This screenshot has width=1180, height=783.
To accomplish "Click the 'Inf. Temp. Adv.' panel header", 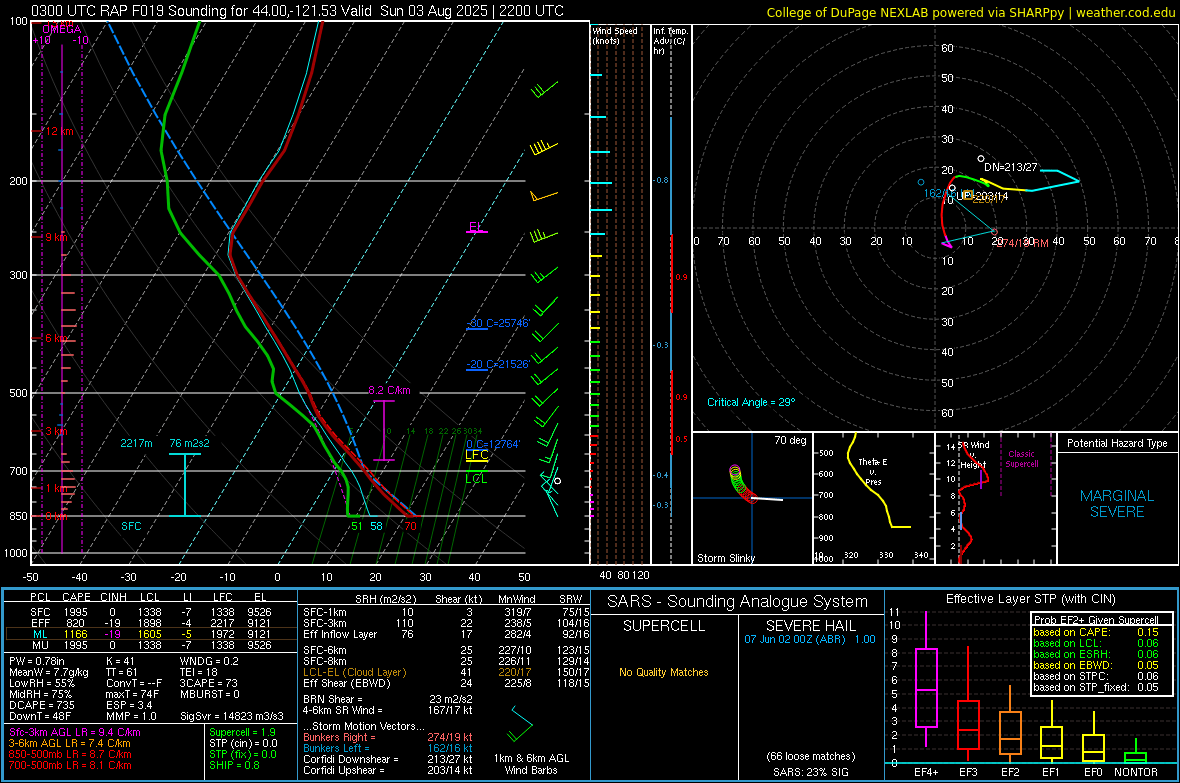I will click(670, 41).
